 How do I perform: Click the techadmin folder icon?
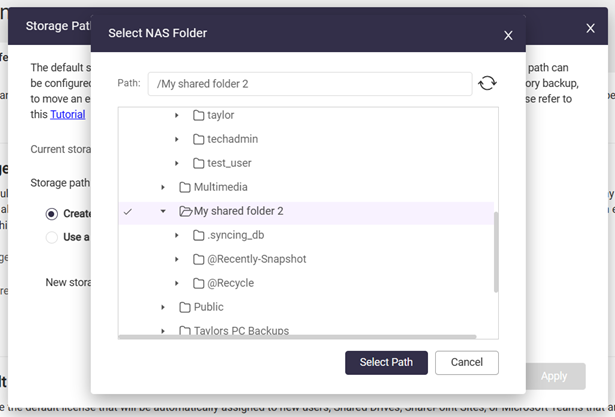(199, 139)
